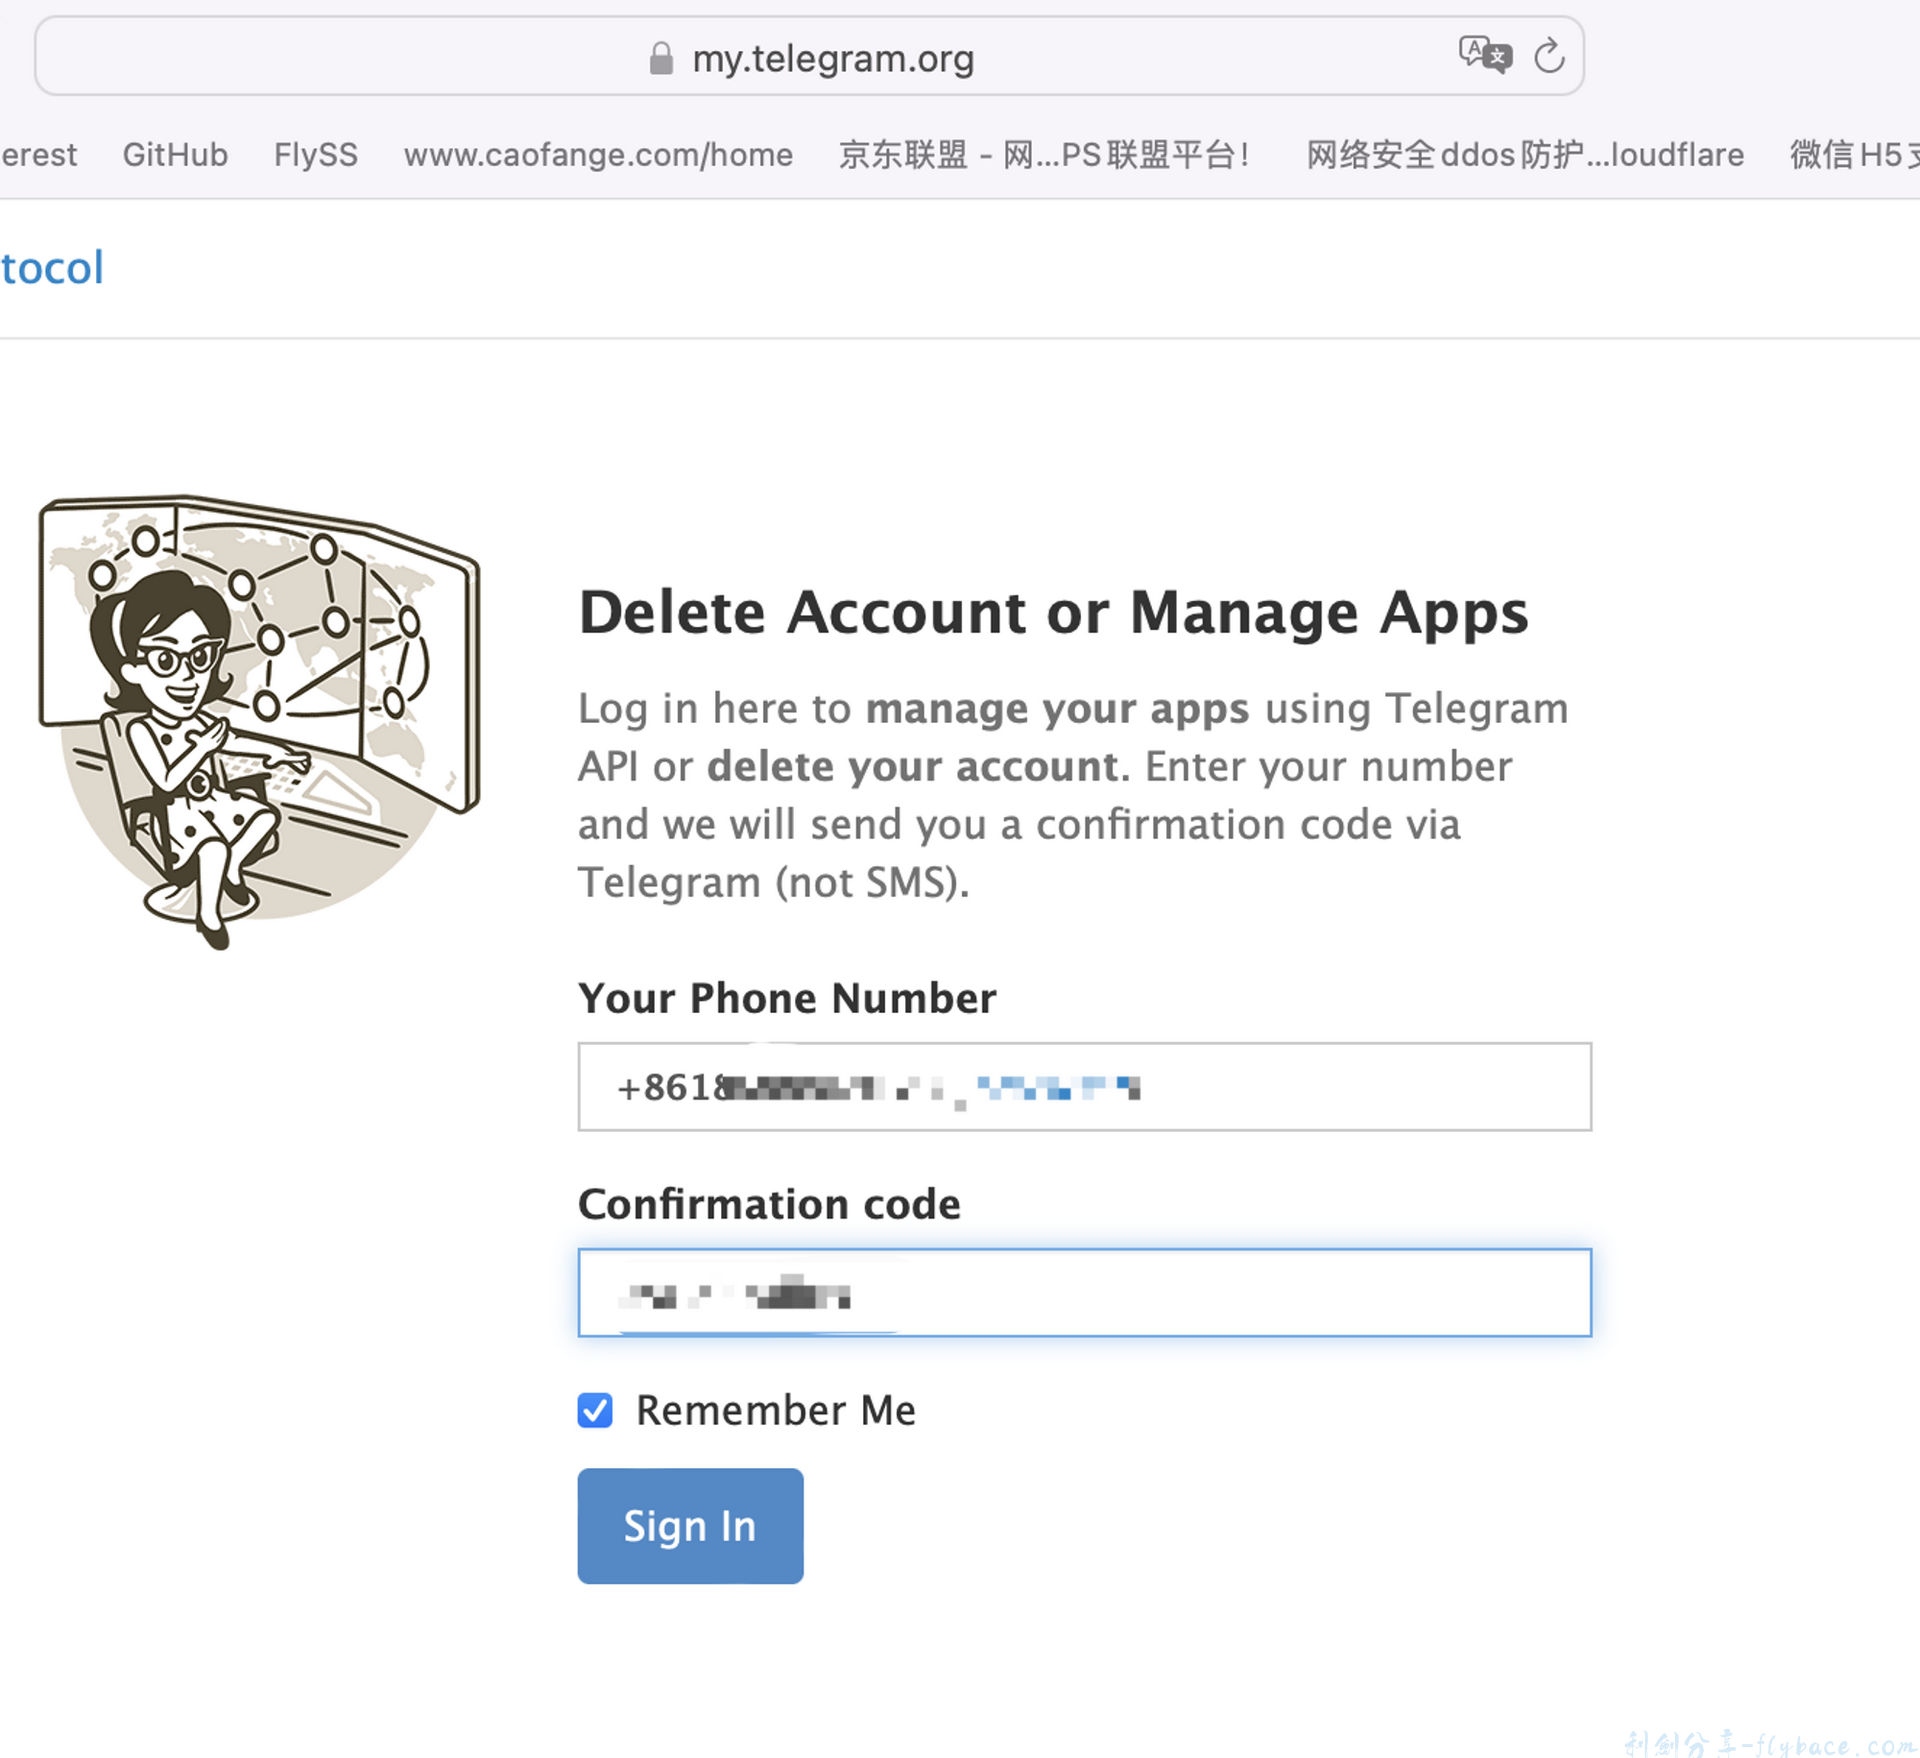Open the GitHub bookmark
This screenshot has width=1920, height=1758.
point(175,155)
